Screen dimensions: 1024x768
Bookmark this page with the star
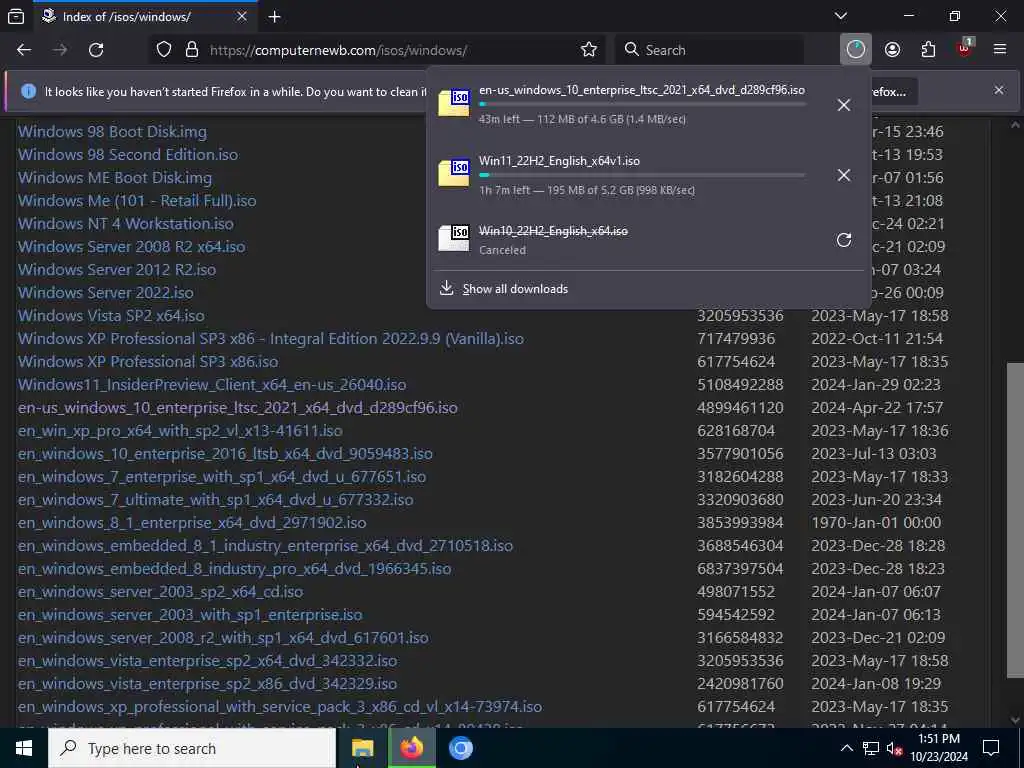[x=589, y=50]
